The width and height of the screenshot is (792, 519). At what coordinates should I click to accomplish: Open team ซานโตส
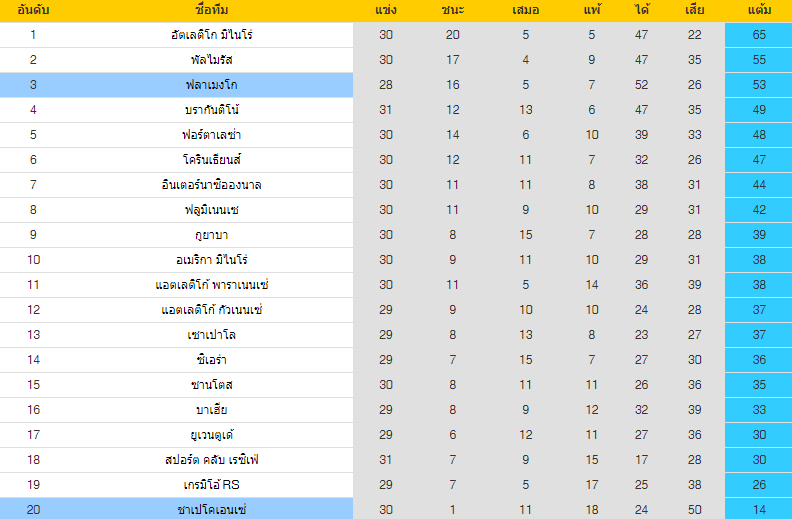click(211, 385)
